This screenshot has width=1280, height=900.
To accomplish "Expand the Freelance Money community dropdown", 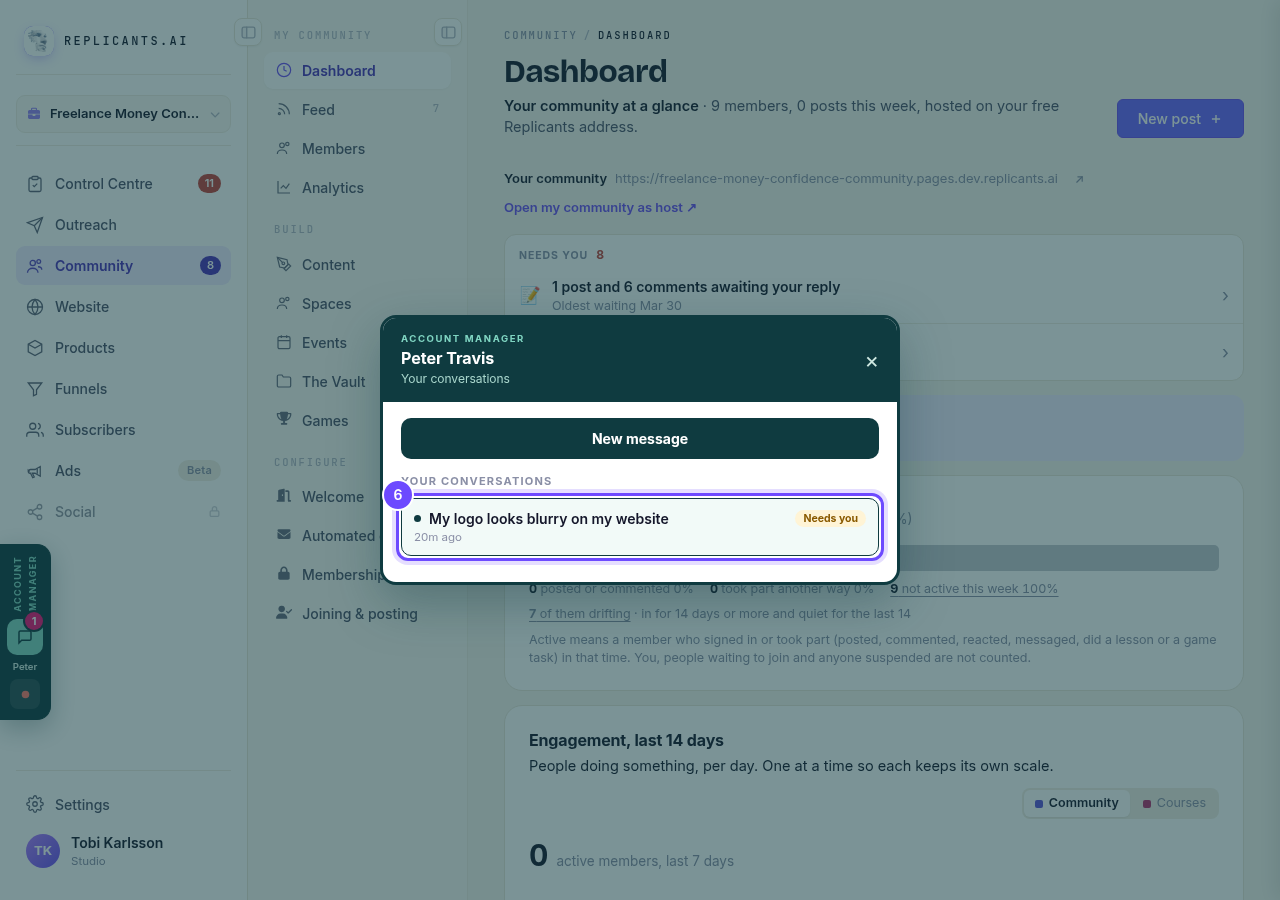I will (x=123, y=114).
